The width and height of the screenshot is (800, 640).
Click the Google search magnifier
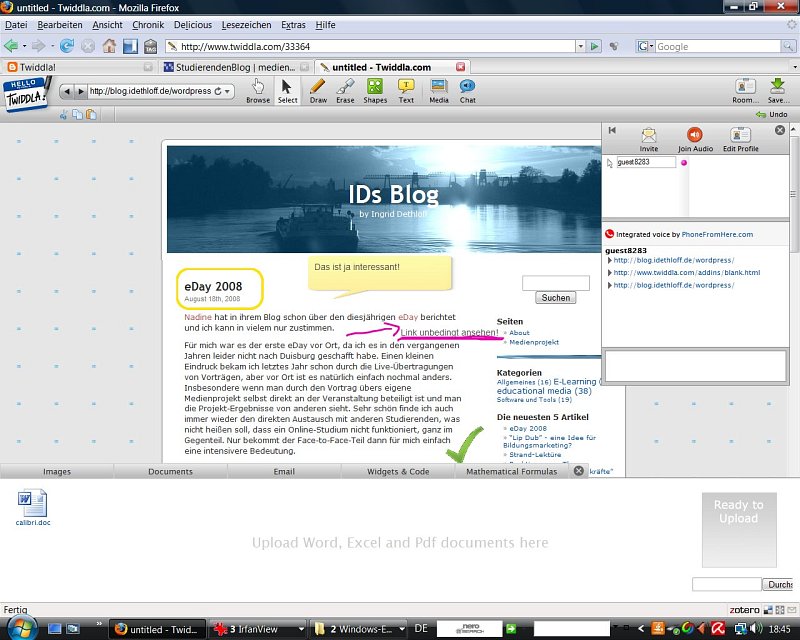[788, 46]
